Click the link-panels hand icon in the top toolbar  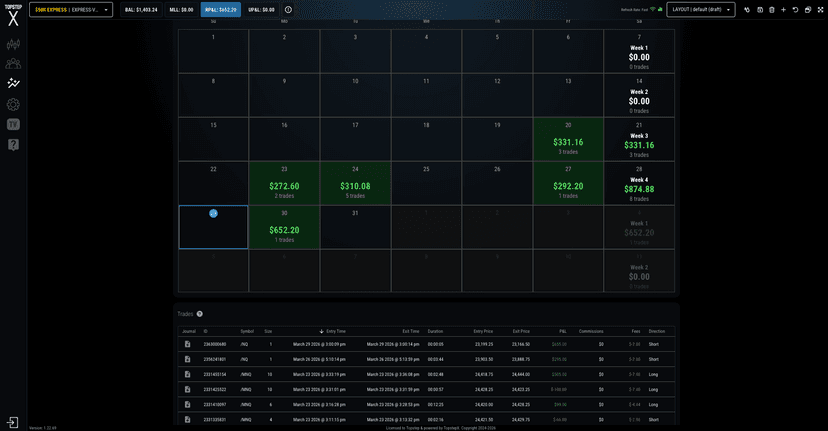[747, 10]
